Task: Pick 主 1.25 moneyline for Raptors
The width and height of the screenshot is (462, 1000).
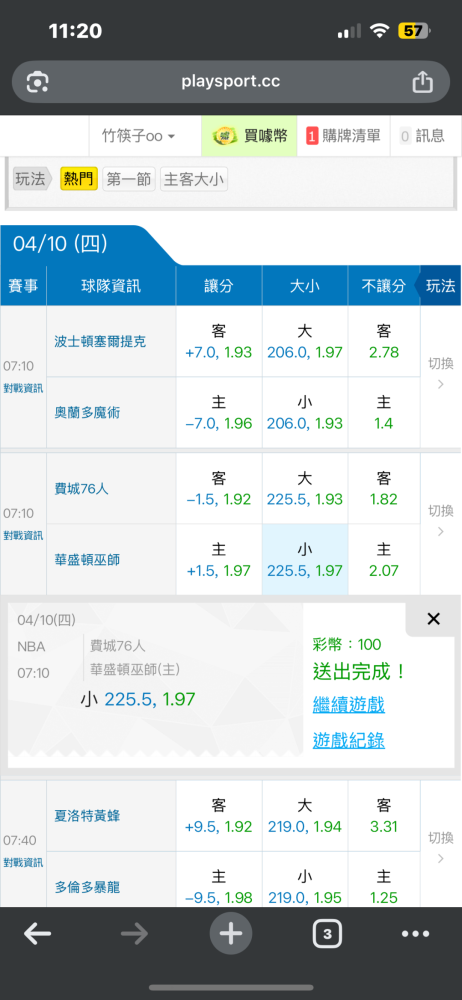Action: [384, 880]
